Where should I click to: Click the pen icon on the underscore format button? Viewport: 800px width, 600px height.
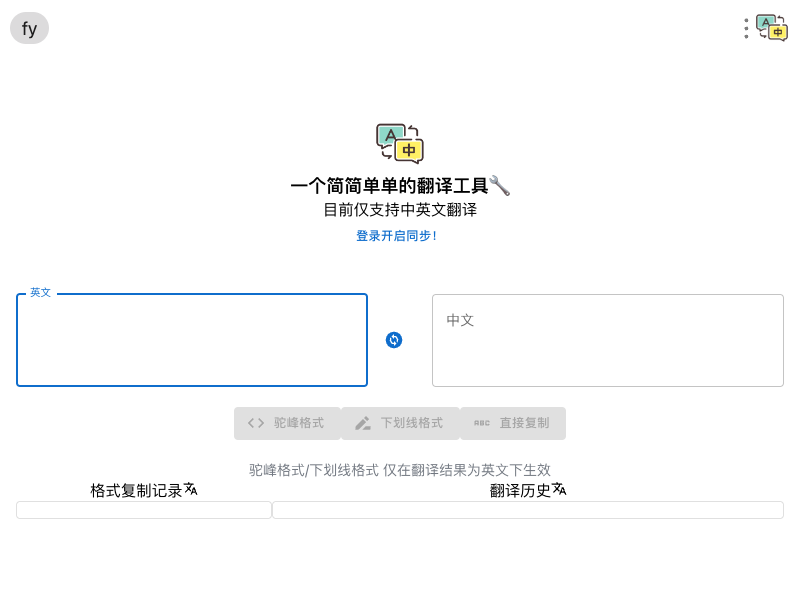[x=363, y=423]
